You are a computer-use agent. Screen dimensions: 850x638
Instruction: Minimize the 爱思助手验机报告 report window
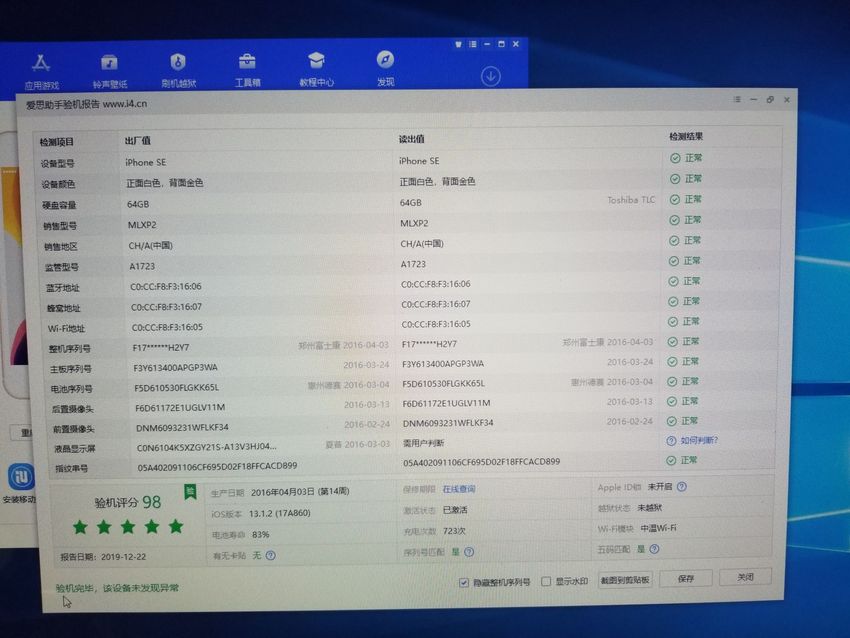(x=754, y=100)
